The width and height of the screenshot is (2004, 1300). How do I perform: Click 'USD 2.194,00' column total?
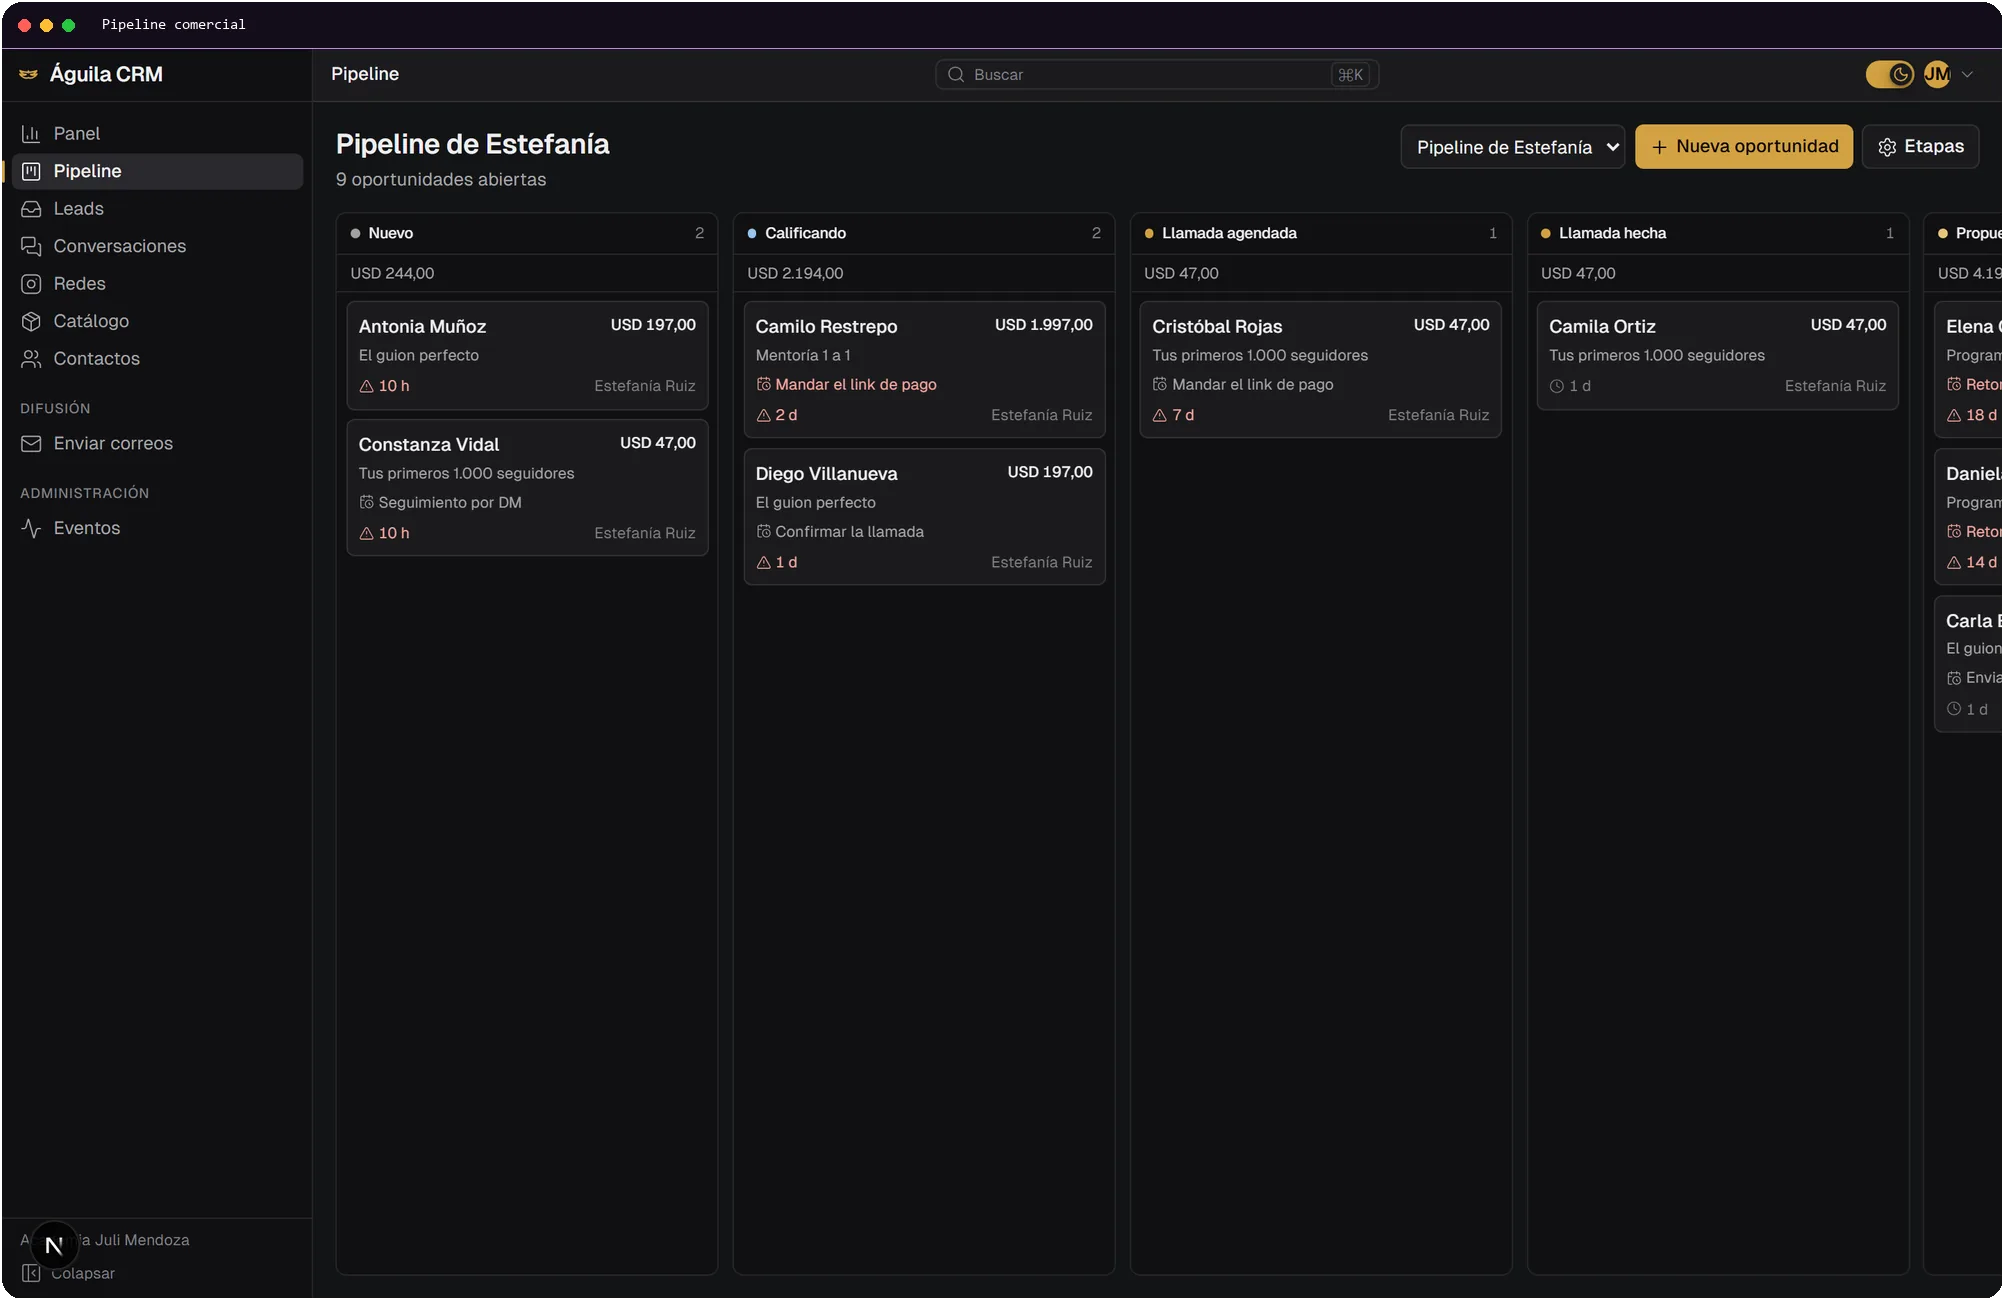795,273
